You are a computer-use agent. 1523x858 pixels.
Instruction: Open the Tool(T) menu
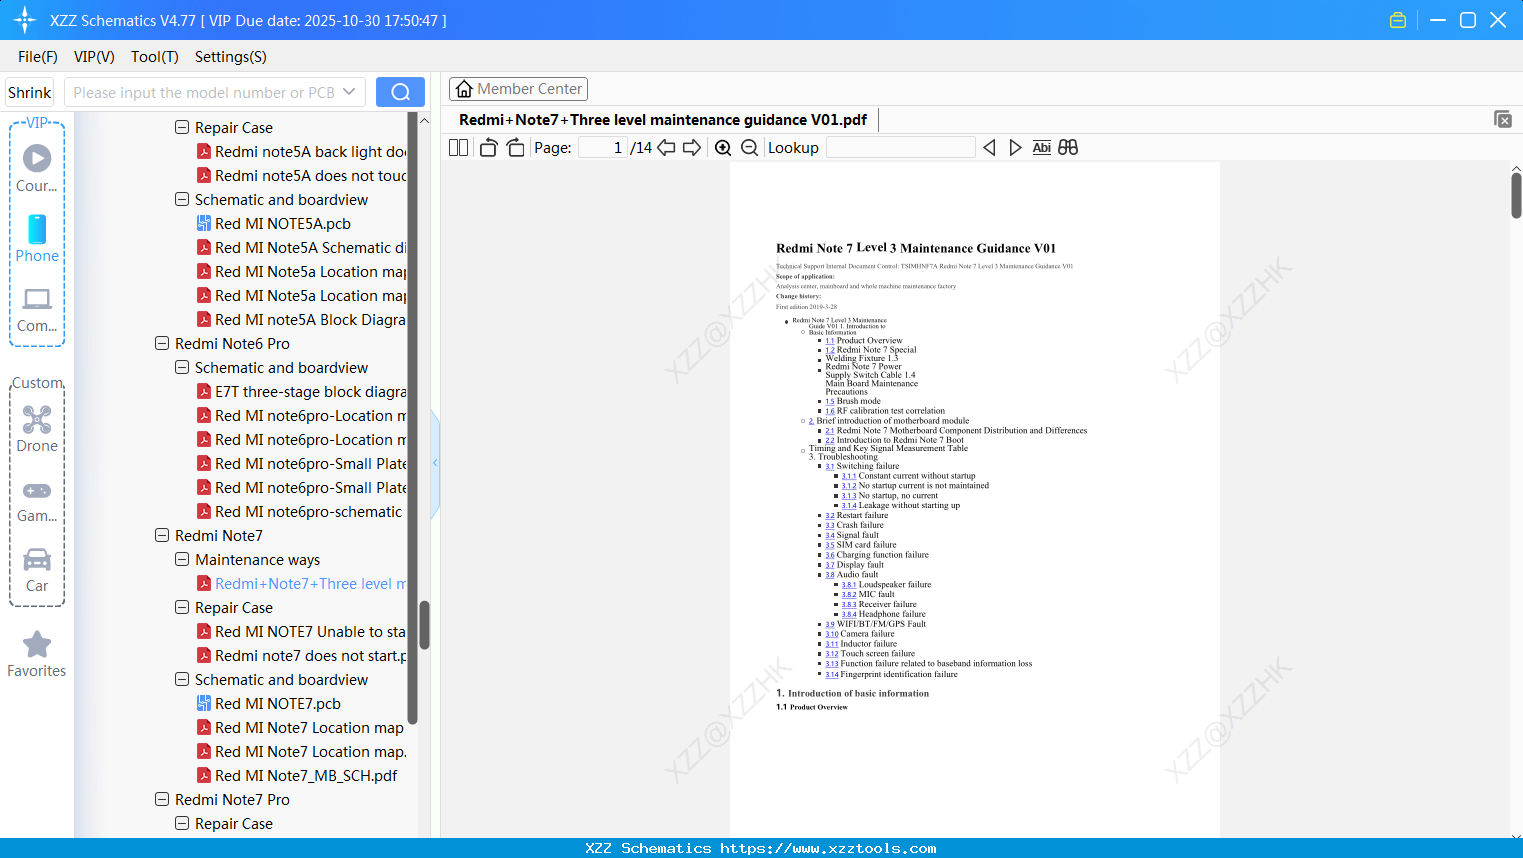coord(155,57)
